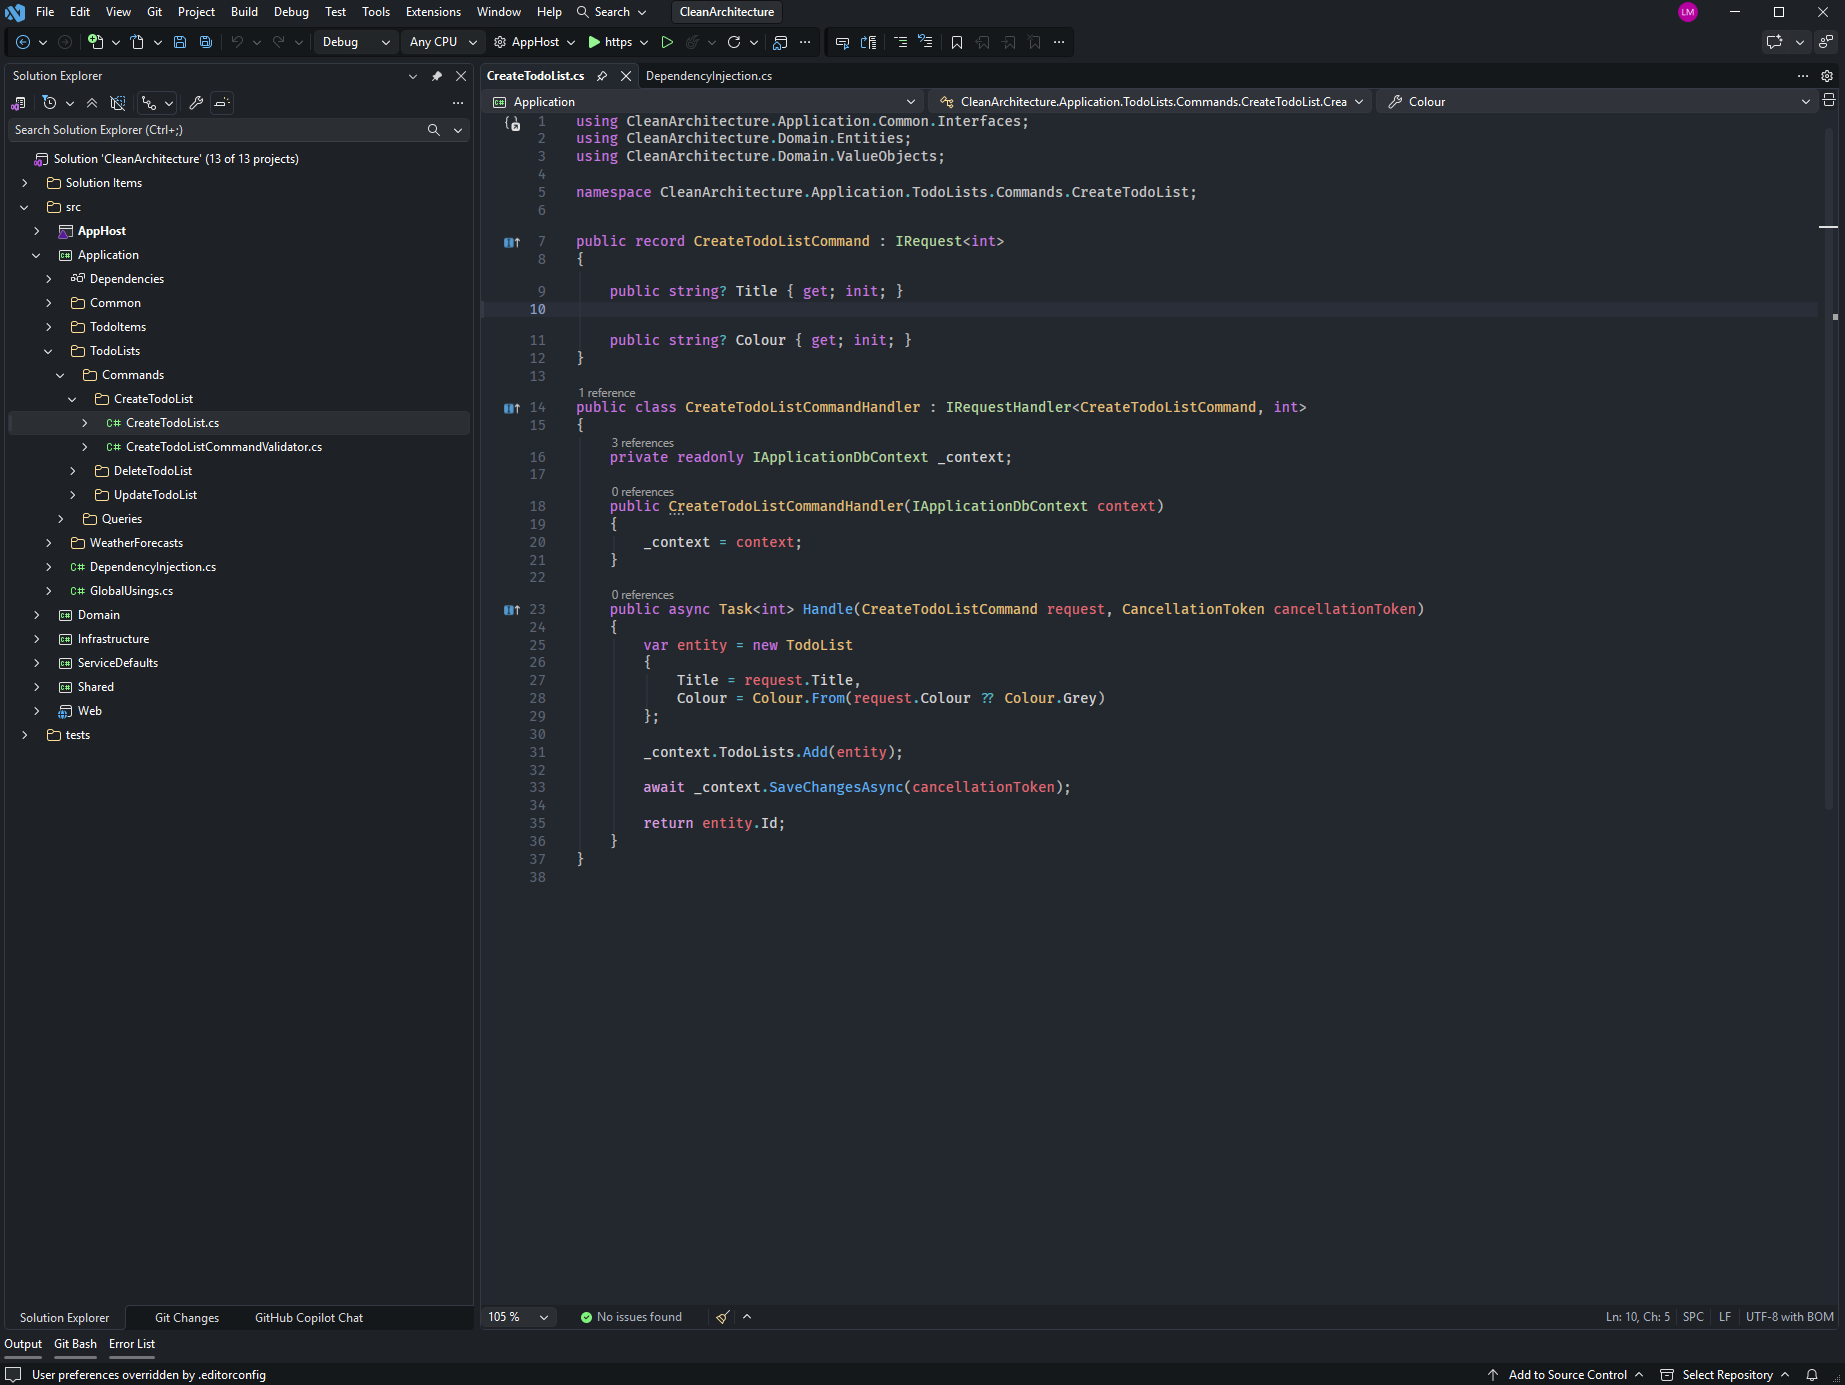The width and height of the screenshot is (1845, 1385).
Task: Click No issues found indicator
Action: pyautogui.click(x=631, y=1317)
